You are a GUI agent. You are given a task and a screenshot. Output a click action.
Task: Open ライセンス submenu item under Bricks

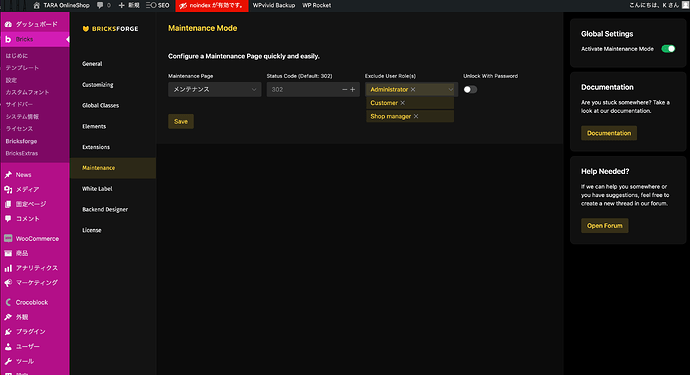(x=19, y=129)
